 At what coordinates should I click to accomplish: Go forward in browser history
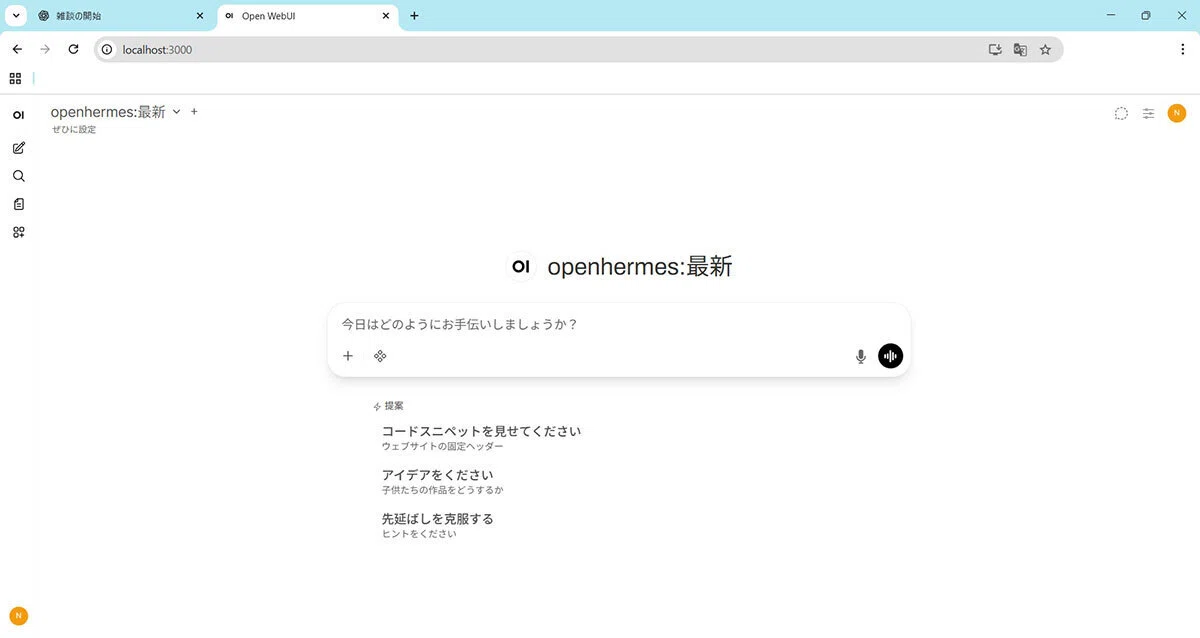(45, 49)
